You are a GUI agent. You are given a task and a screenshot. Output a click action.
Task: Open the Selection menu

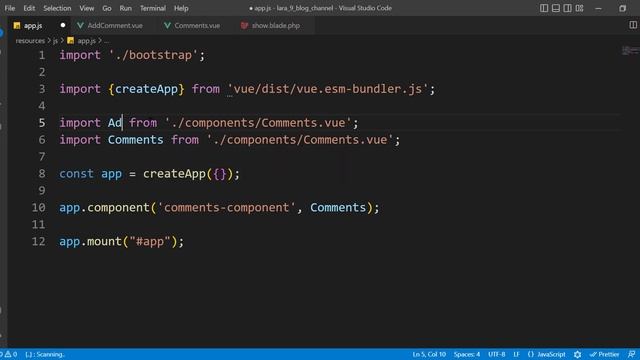tap(57, 8)
